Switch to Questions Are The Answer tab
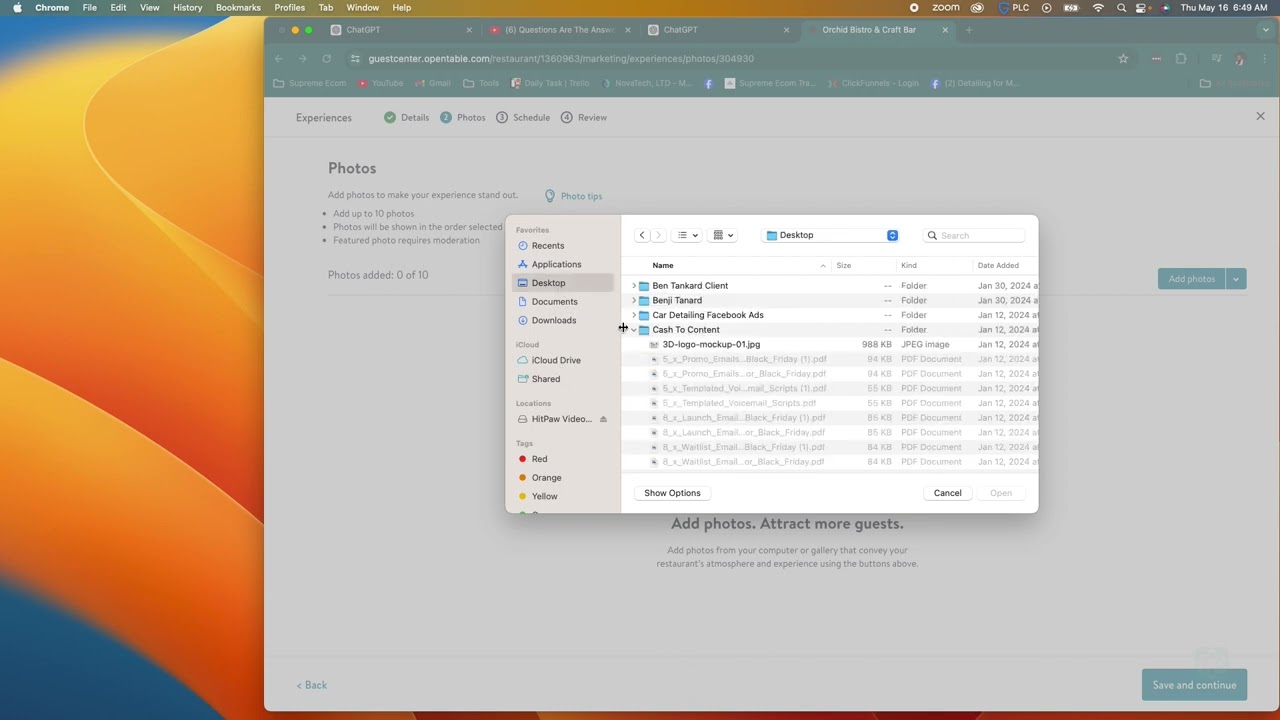This screenshot has width=1280, height=720. tap(558, 30)
